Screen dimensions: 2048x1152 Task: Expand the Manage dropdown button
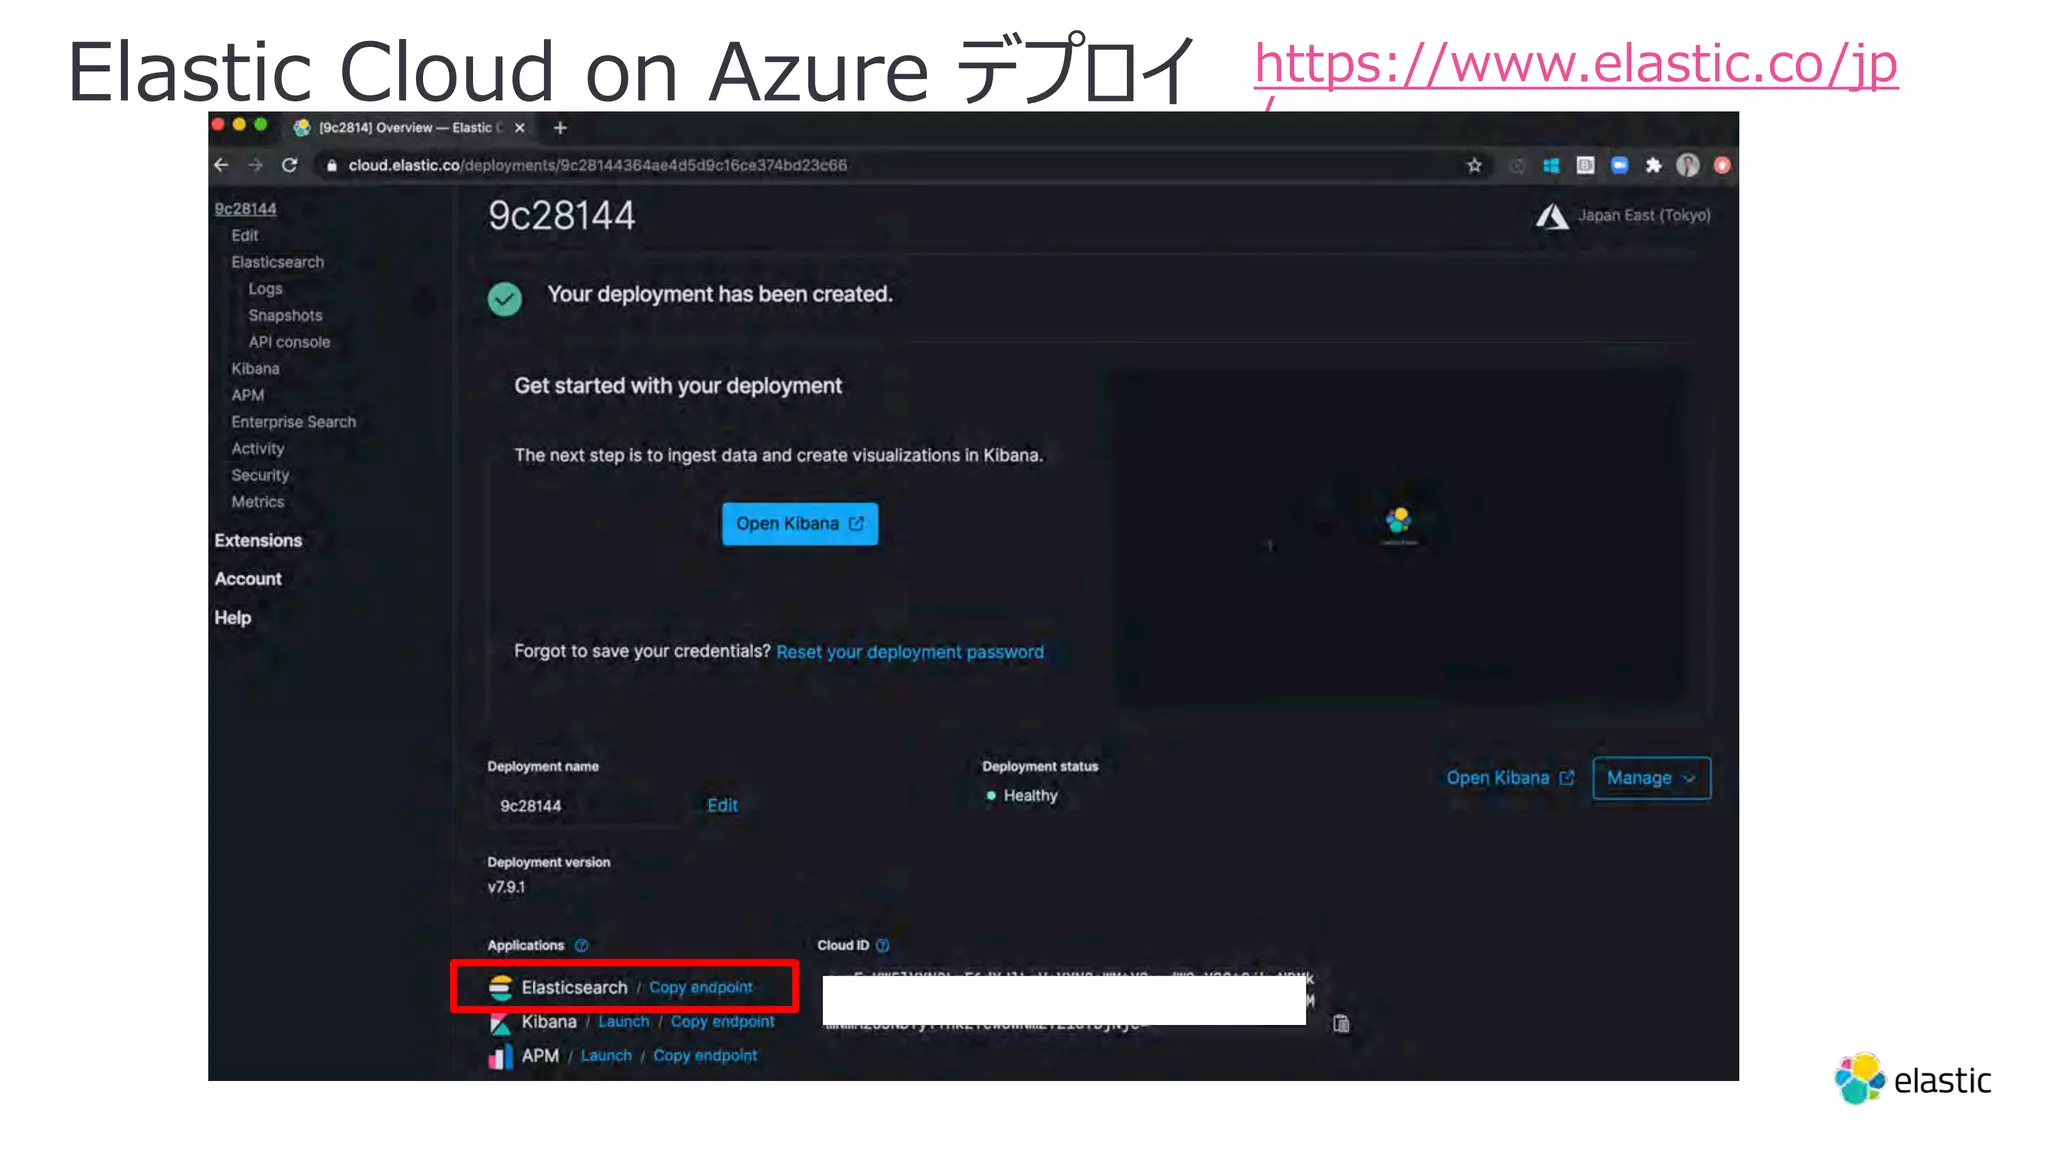1651,778
